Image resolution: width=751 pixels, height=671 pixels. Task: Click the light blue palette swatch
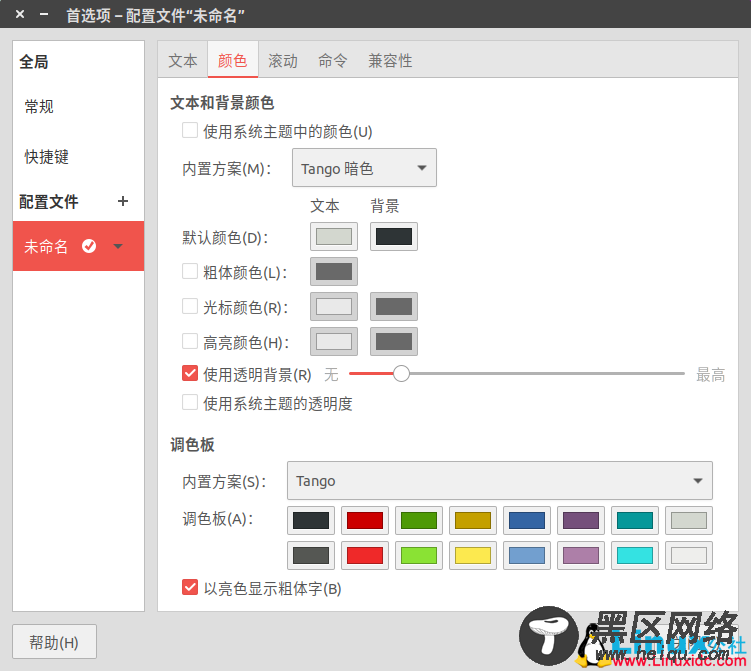[x=527, y=556]
